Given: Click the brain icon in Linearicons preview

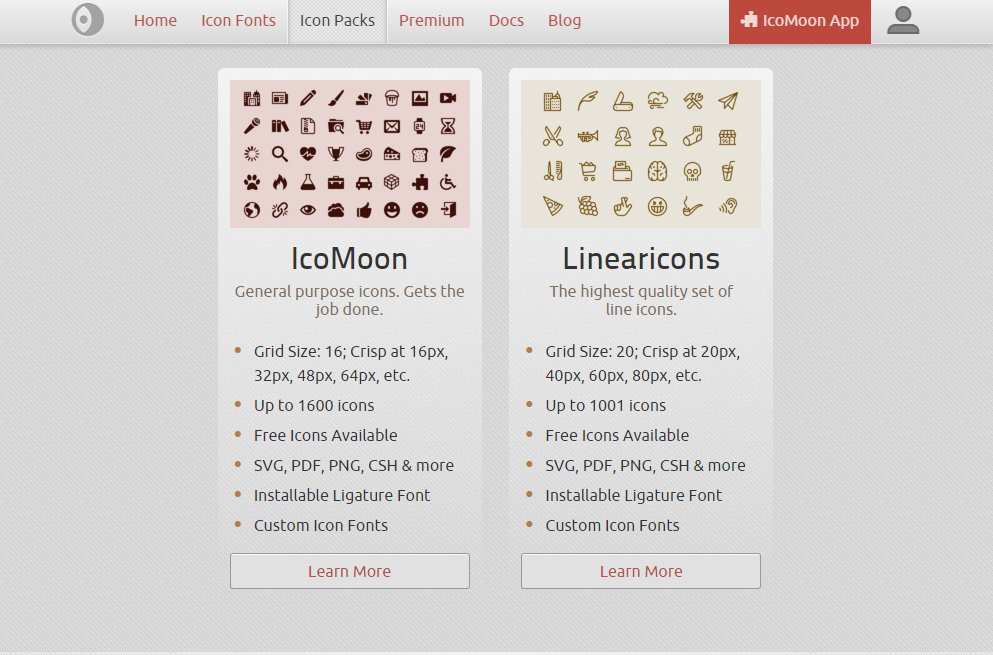Looking at the screenshot, I should pyautogui.click(x=657, y=172).
